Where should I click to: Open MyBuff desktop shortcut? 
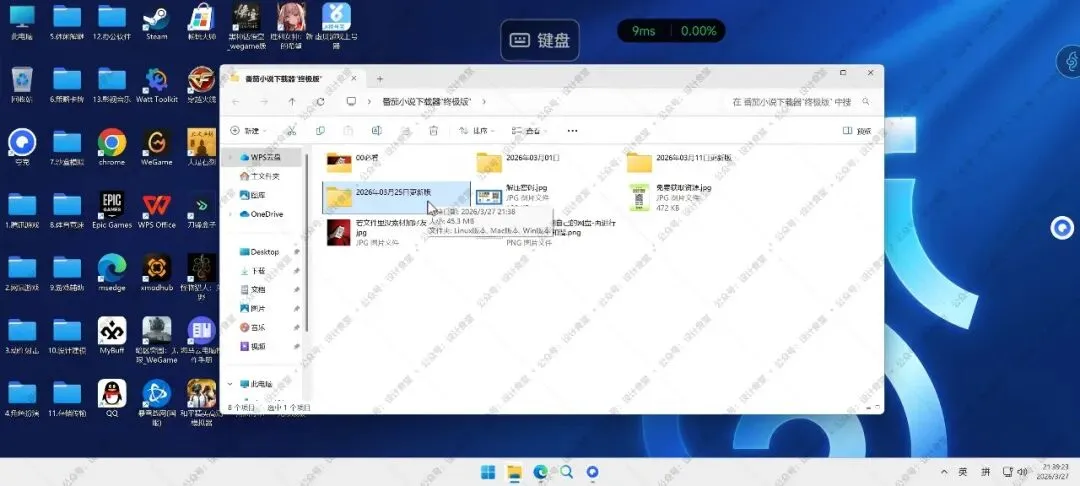[112, 335]
